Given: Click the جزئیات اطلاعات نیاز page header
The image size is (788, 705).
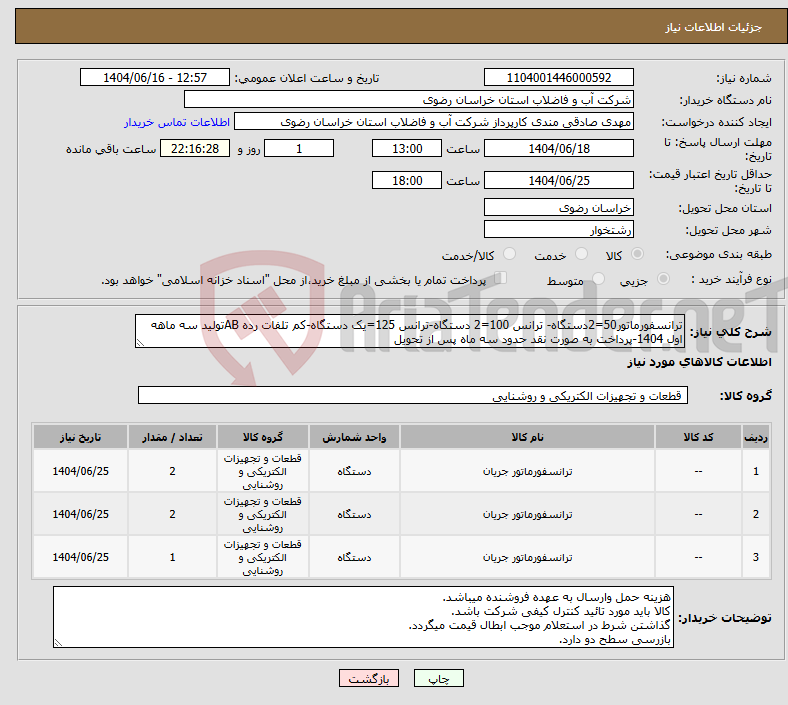Looking at the screenshot, I should tap(714, 27).
